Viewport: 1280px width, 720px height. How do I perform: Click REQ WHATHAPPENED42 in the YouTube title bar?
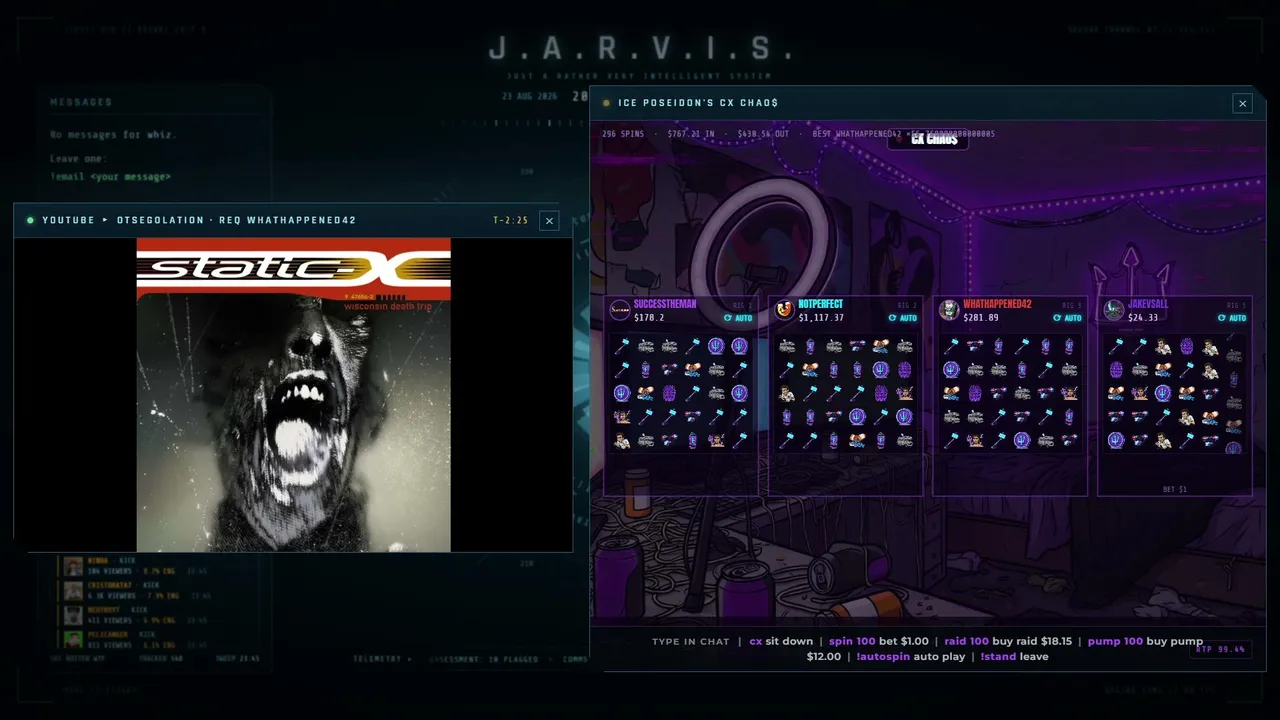288,221
